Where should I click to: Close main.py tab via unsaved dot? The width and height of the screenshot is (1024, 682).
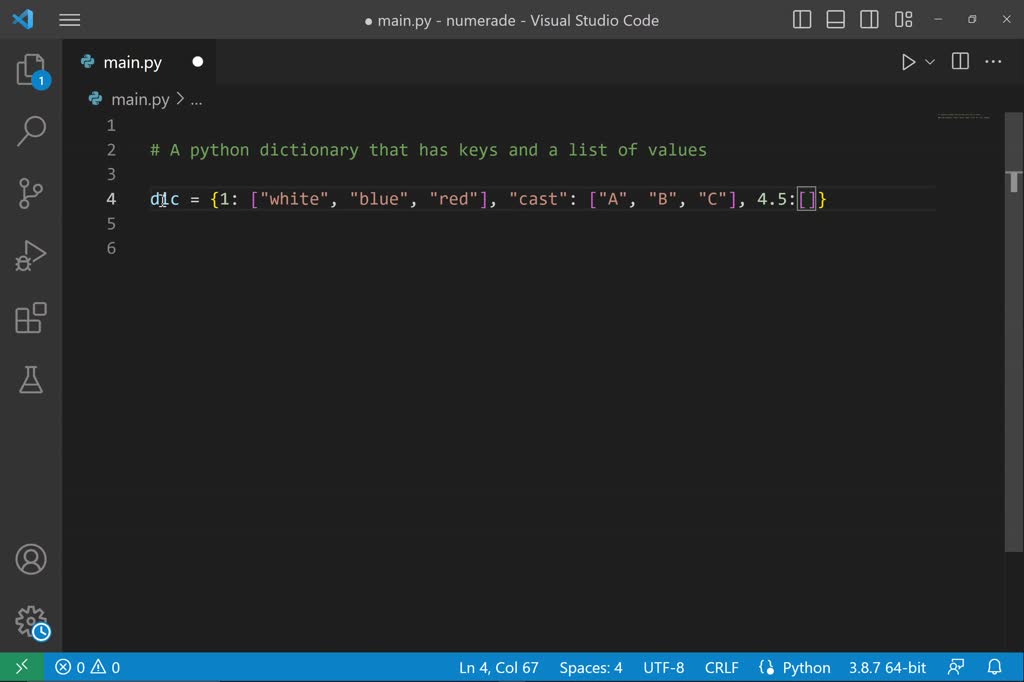click(197, 62)
